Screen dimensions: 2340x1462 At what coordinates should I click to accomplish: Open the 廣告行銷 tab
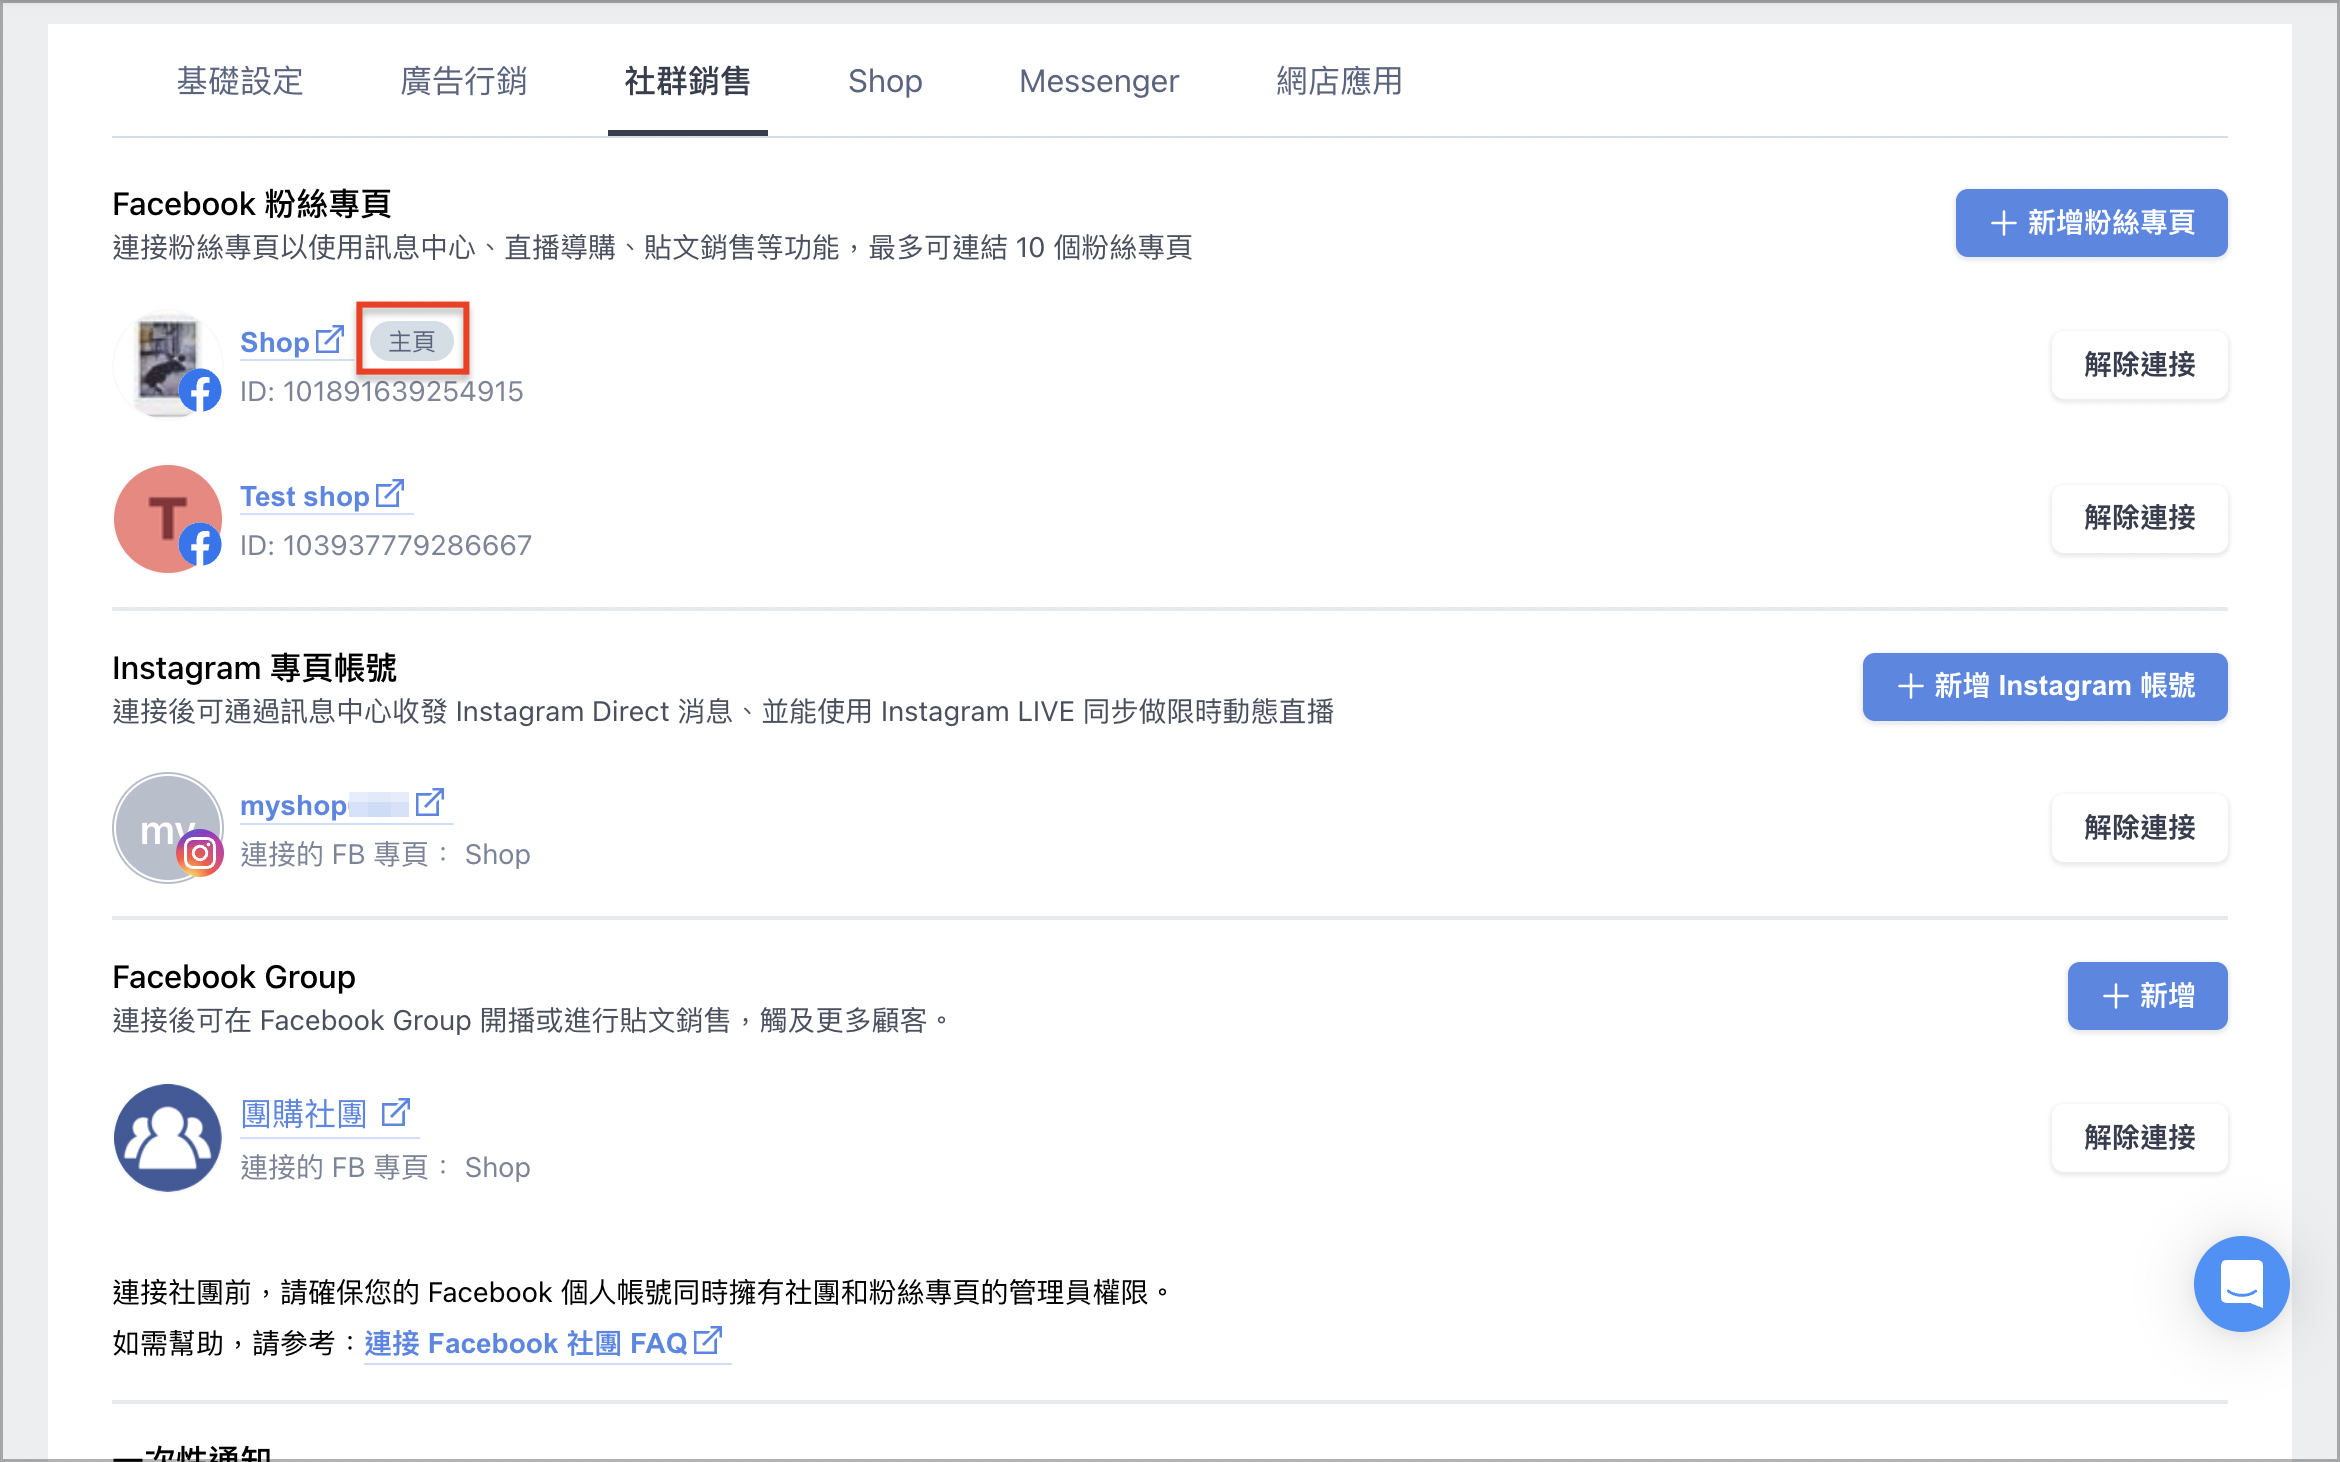click(x=464, y=81)
